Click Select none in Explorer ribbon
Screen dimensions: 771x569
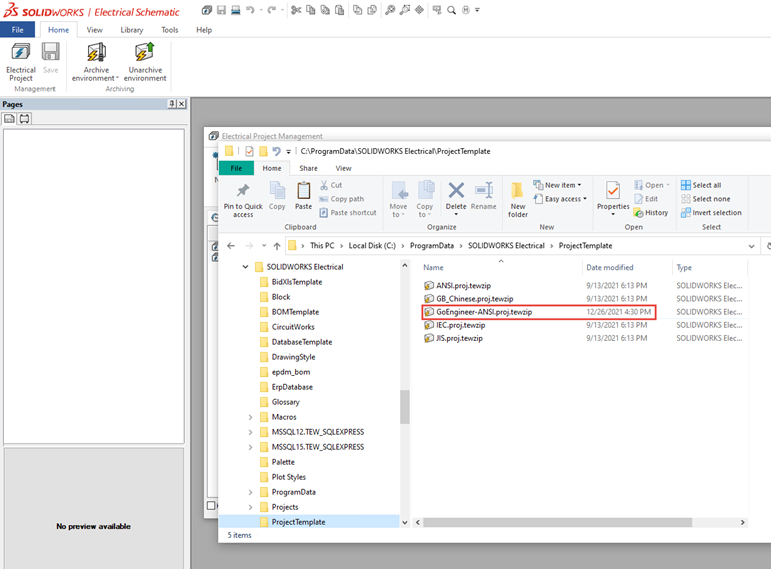tap(706, 199)
